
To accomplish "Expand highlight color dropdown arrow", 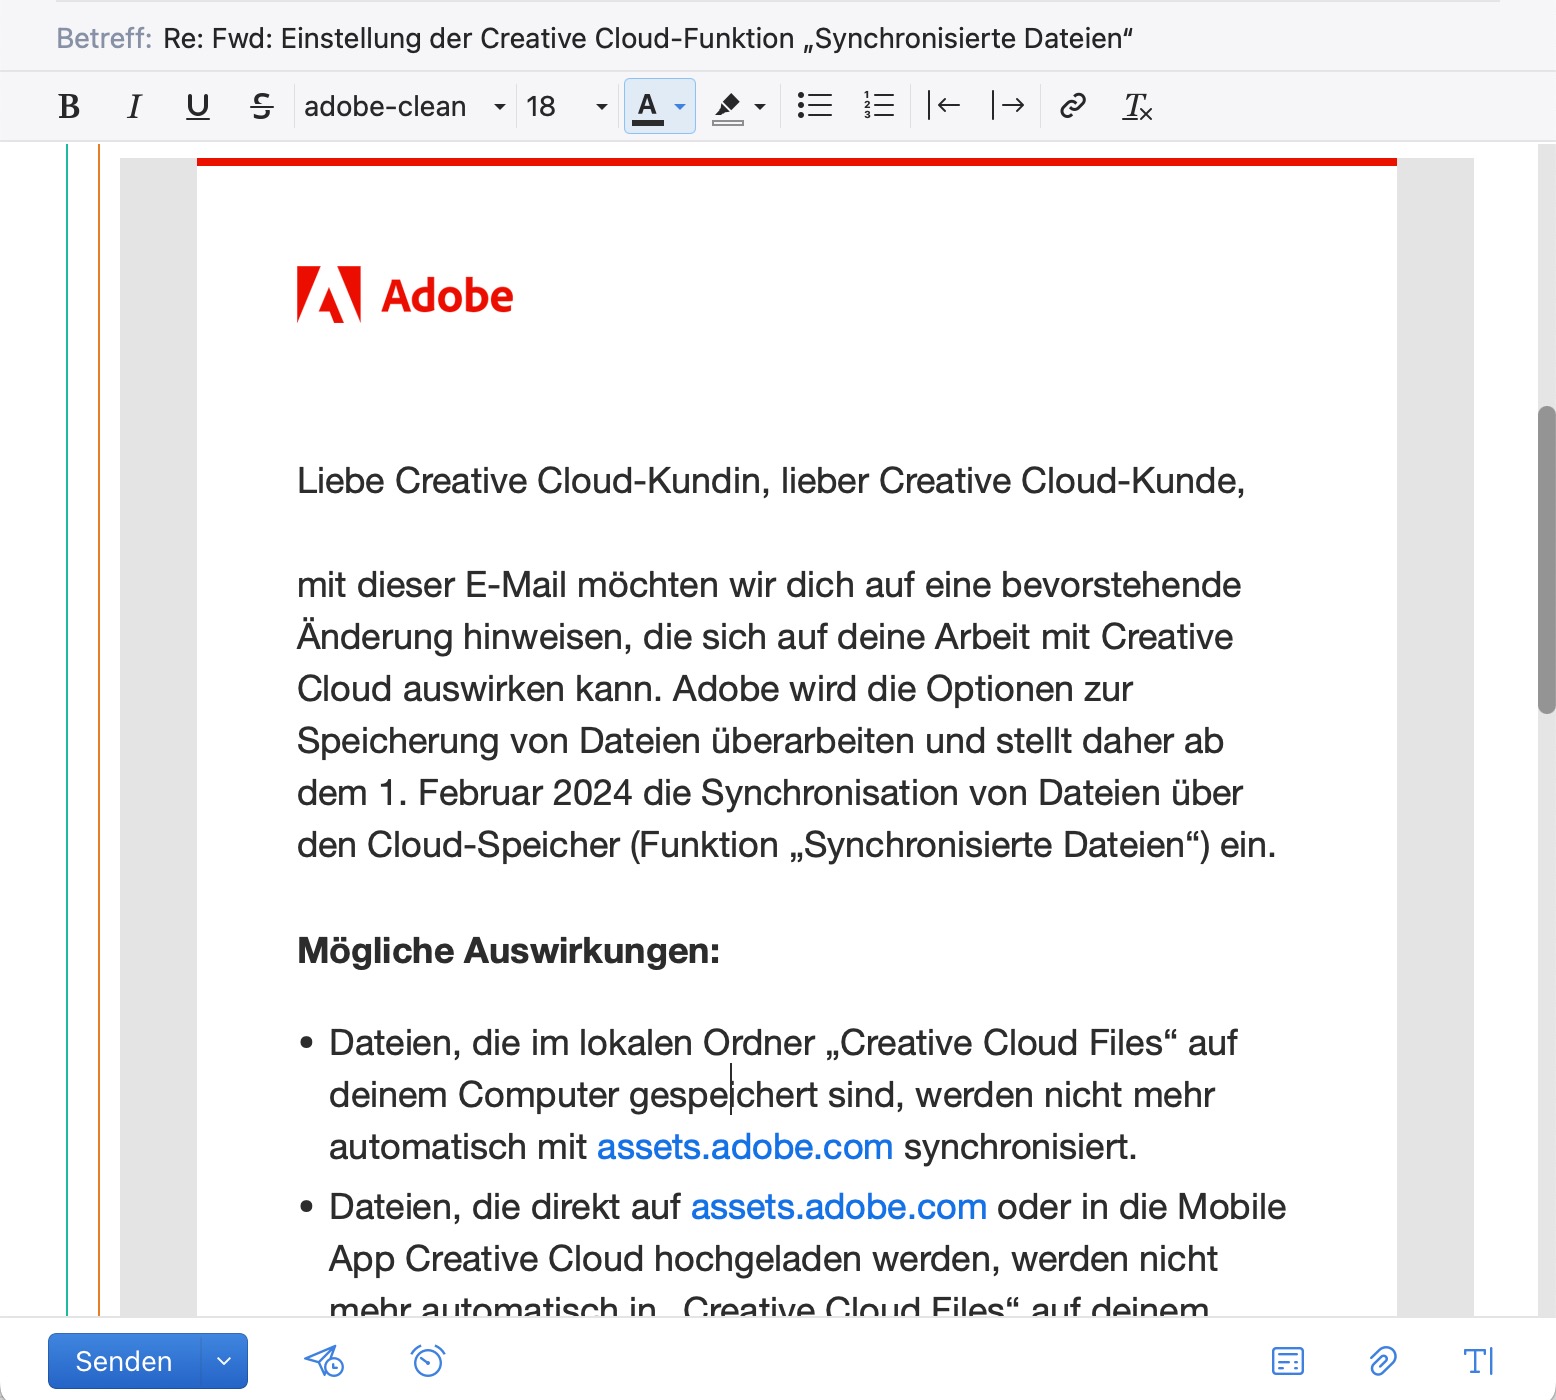I will tap(760, 107).
